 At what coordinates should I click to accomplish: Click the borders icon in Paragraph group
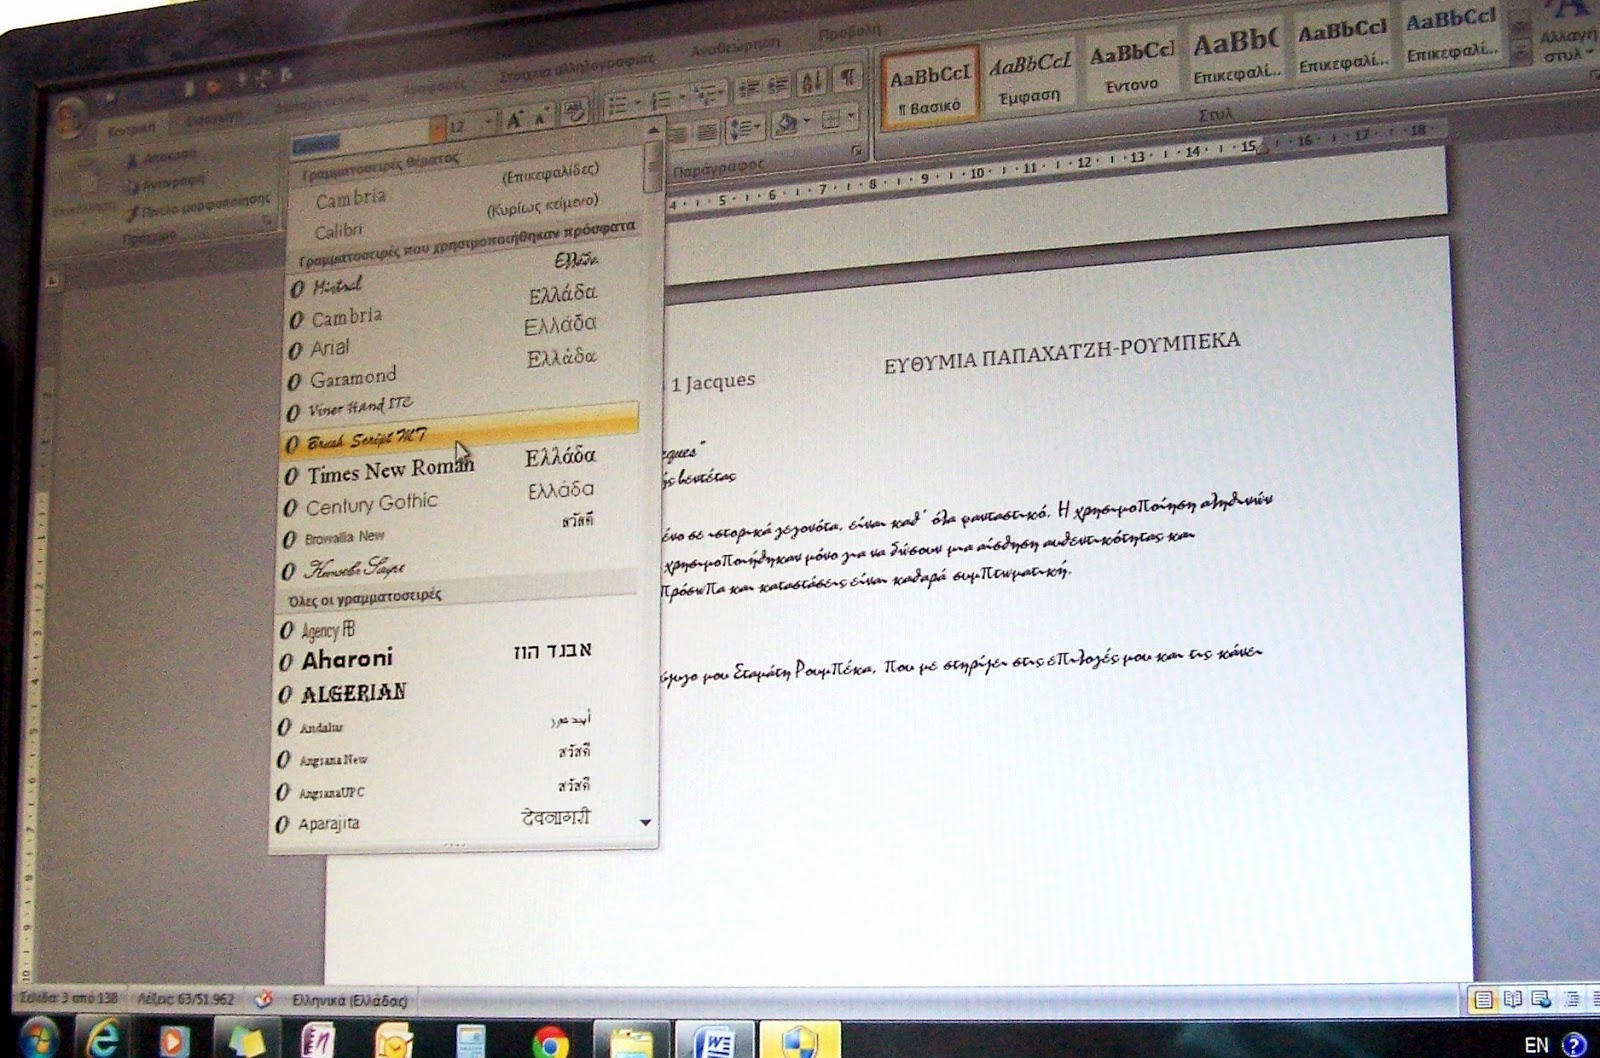pos(830,120)
